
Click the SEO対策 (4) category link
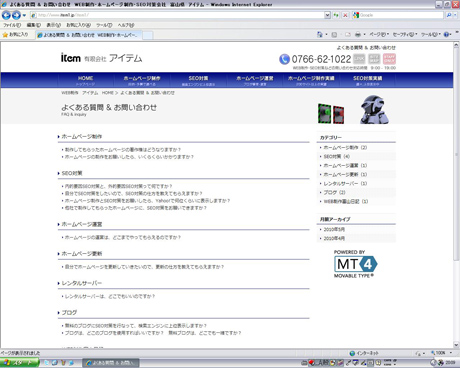336,156
